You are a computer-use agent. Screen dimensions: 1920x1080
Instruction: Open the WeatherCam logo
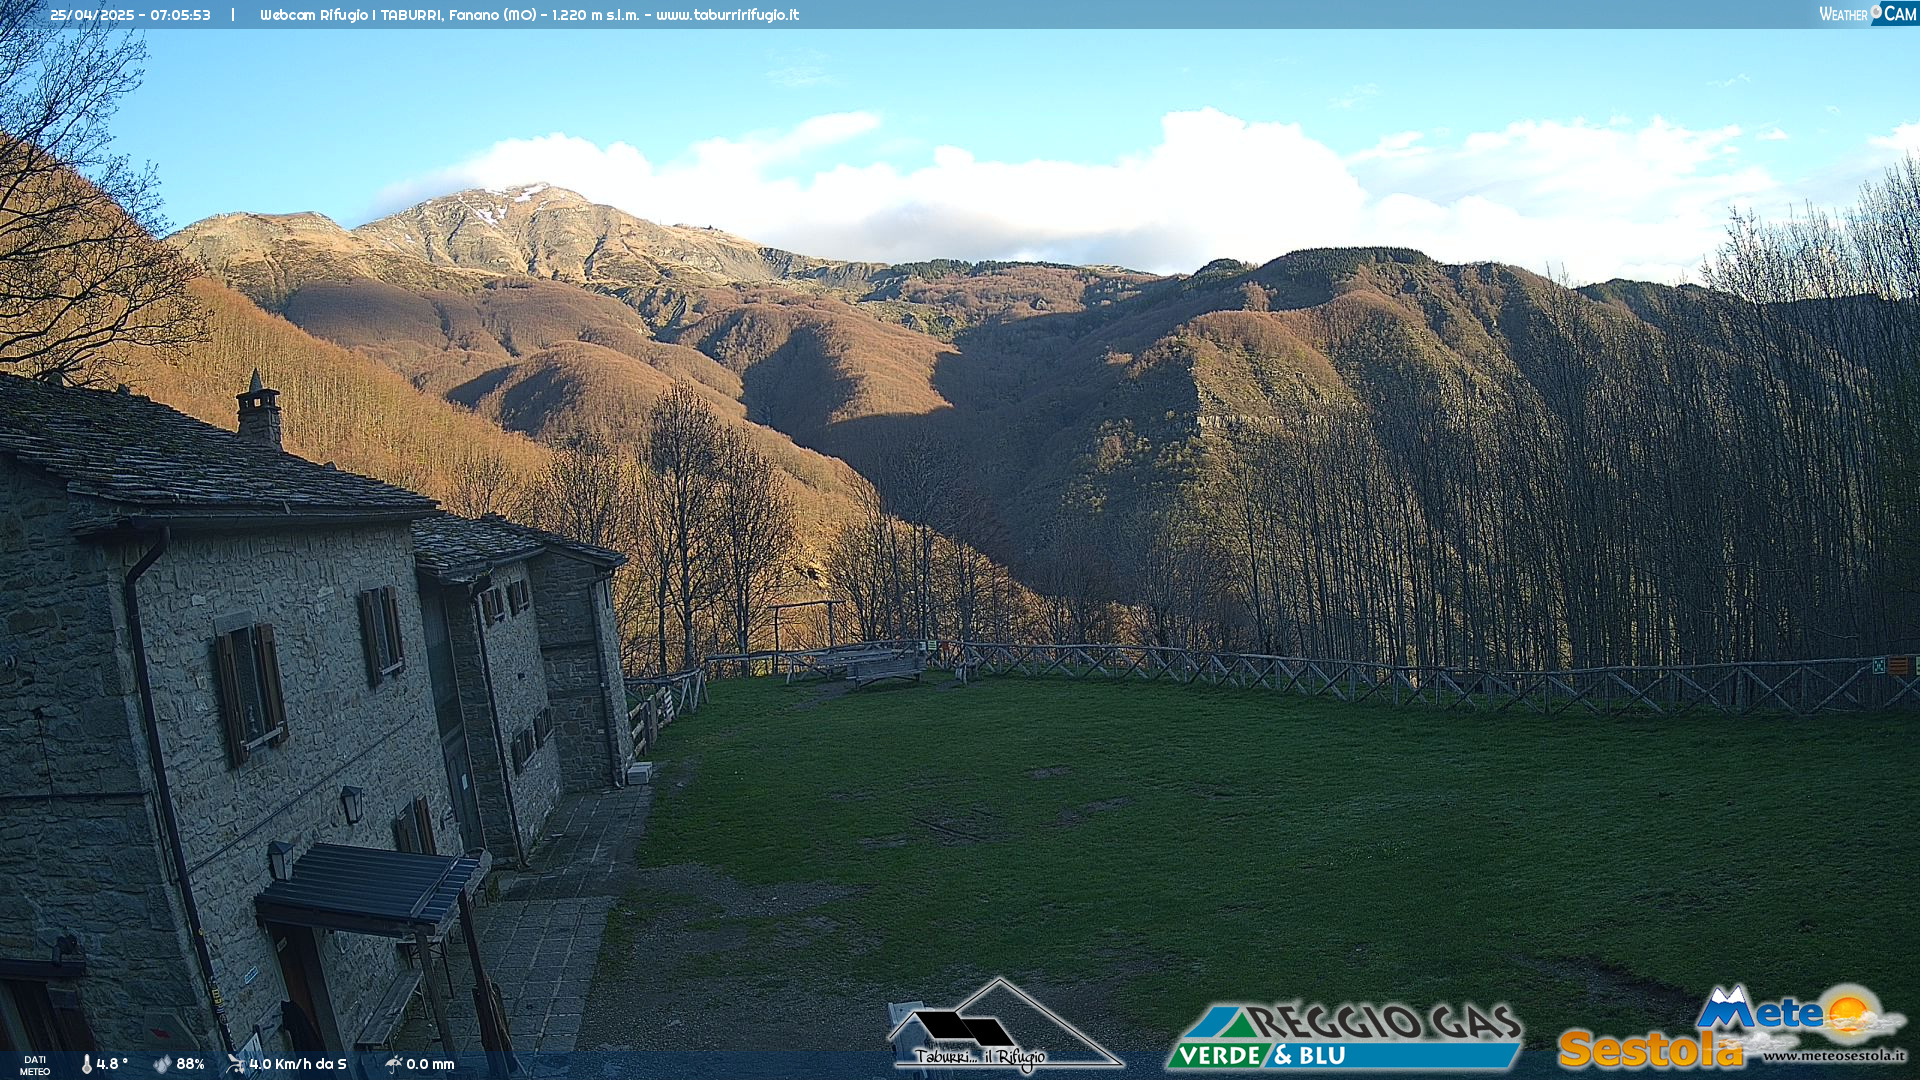pos(1867,14)
